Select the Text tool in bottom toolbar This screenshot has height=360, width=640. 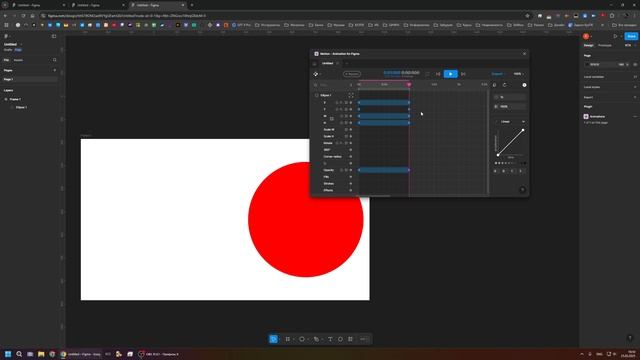tap(330, 339)
